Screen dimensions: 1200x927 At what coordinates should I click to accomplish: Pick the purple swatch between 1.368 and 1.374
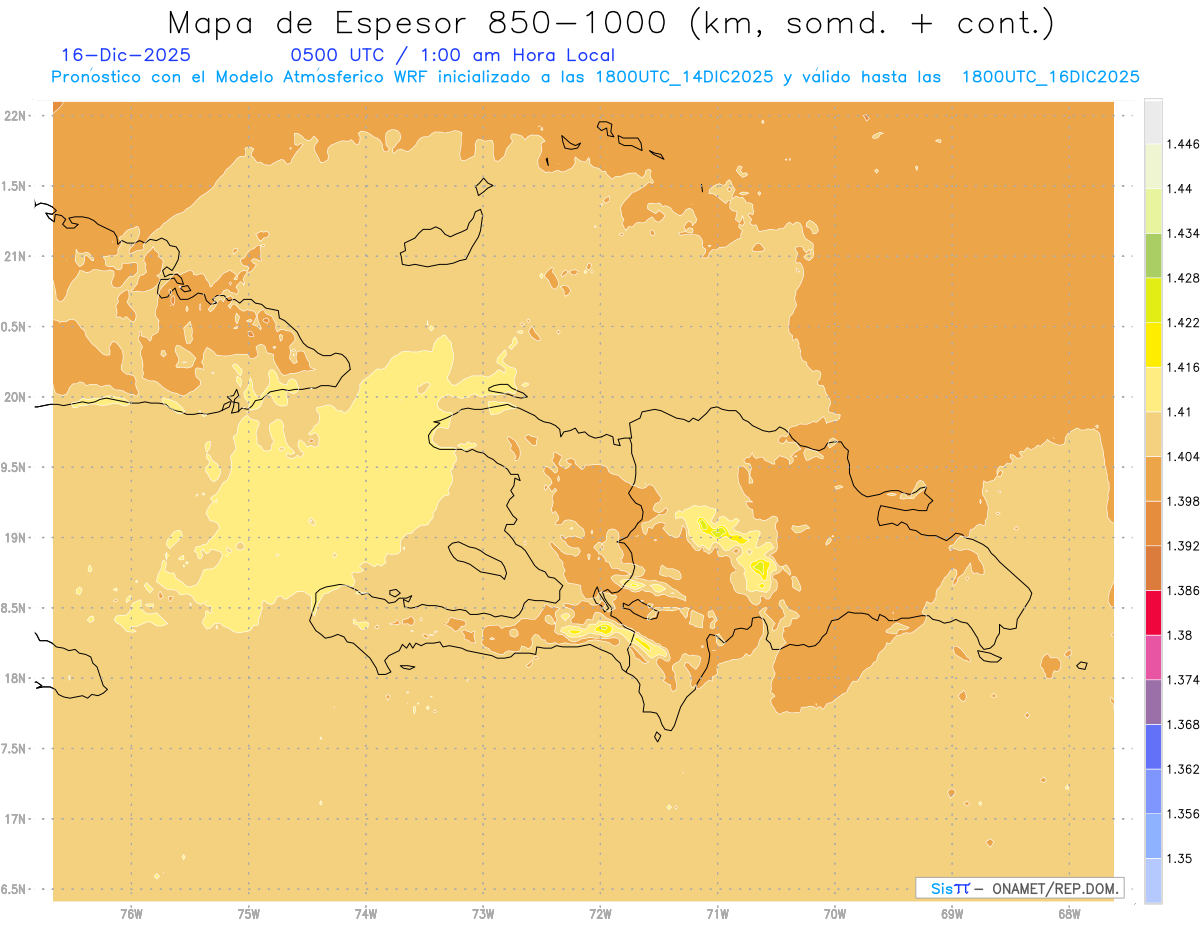click(1153, 702)
